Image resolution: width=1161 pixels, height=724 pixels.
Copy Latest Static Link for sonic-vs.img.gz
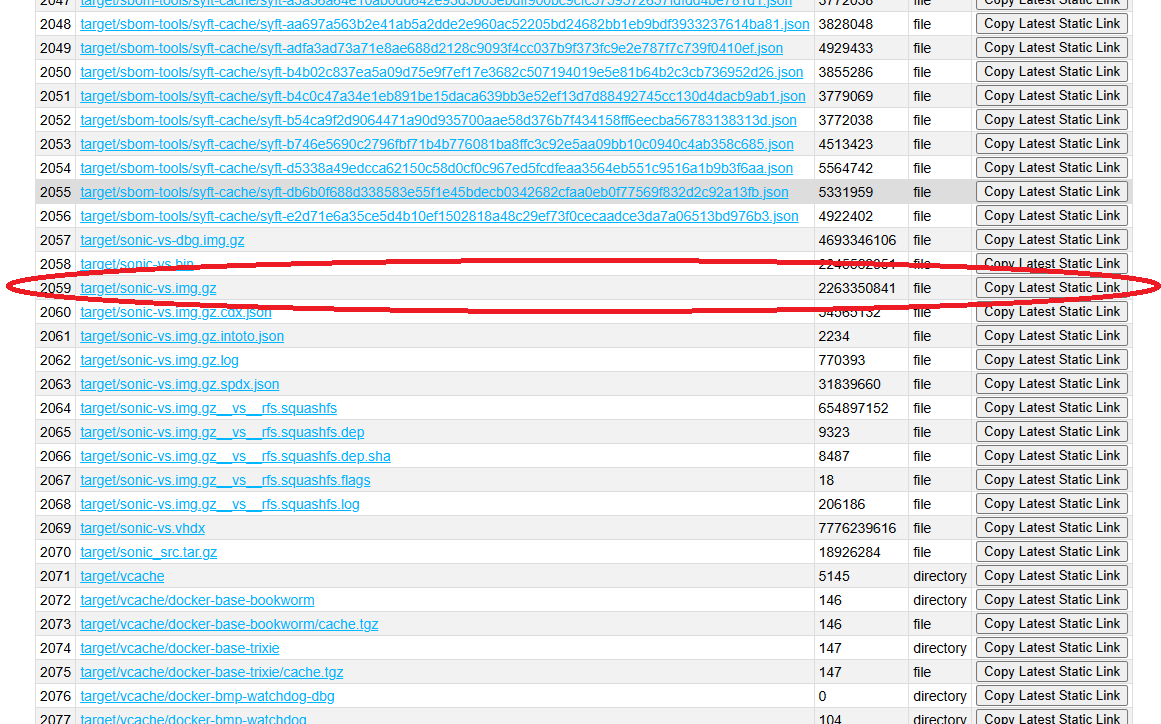(1051, 287)
